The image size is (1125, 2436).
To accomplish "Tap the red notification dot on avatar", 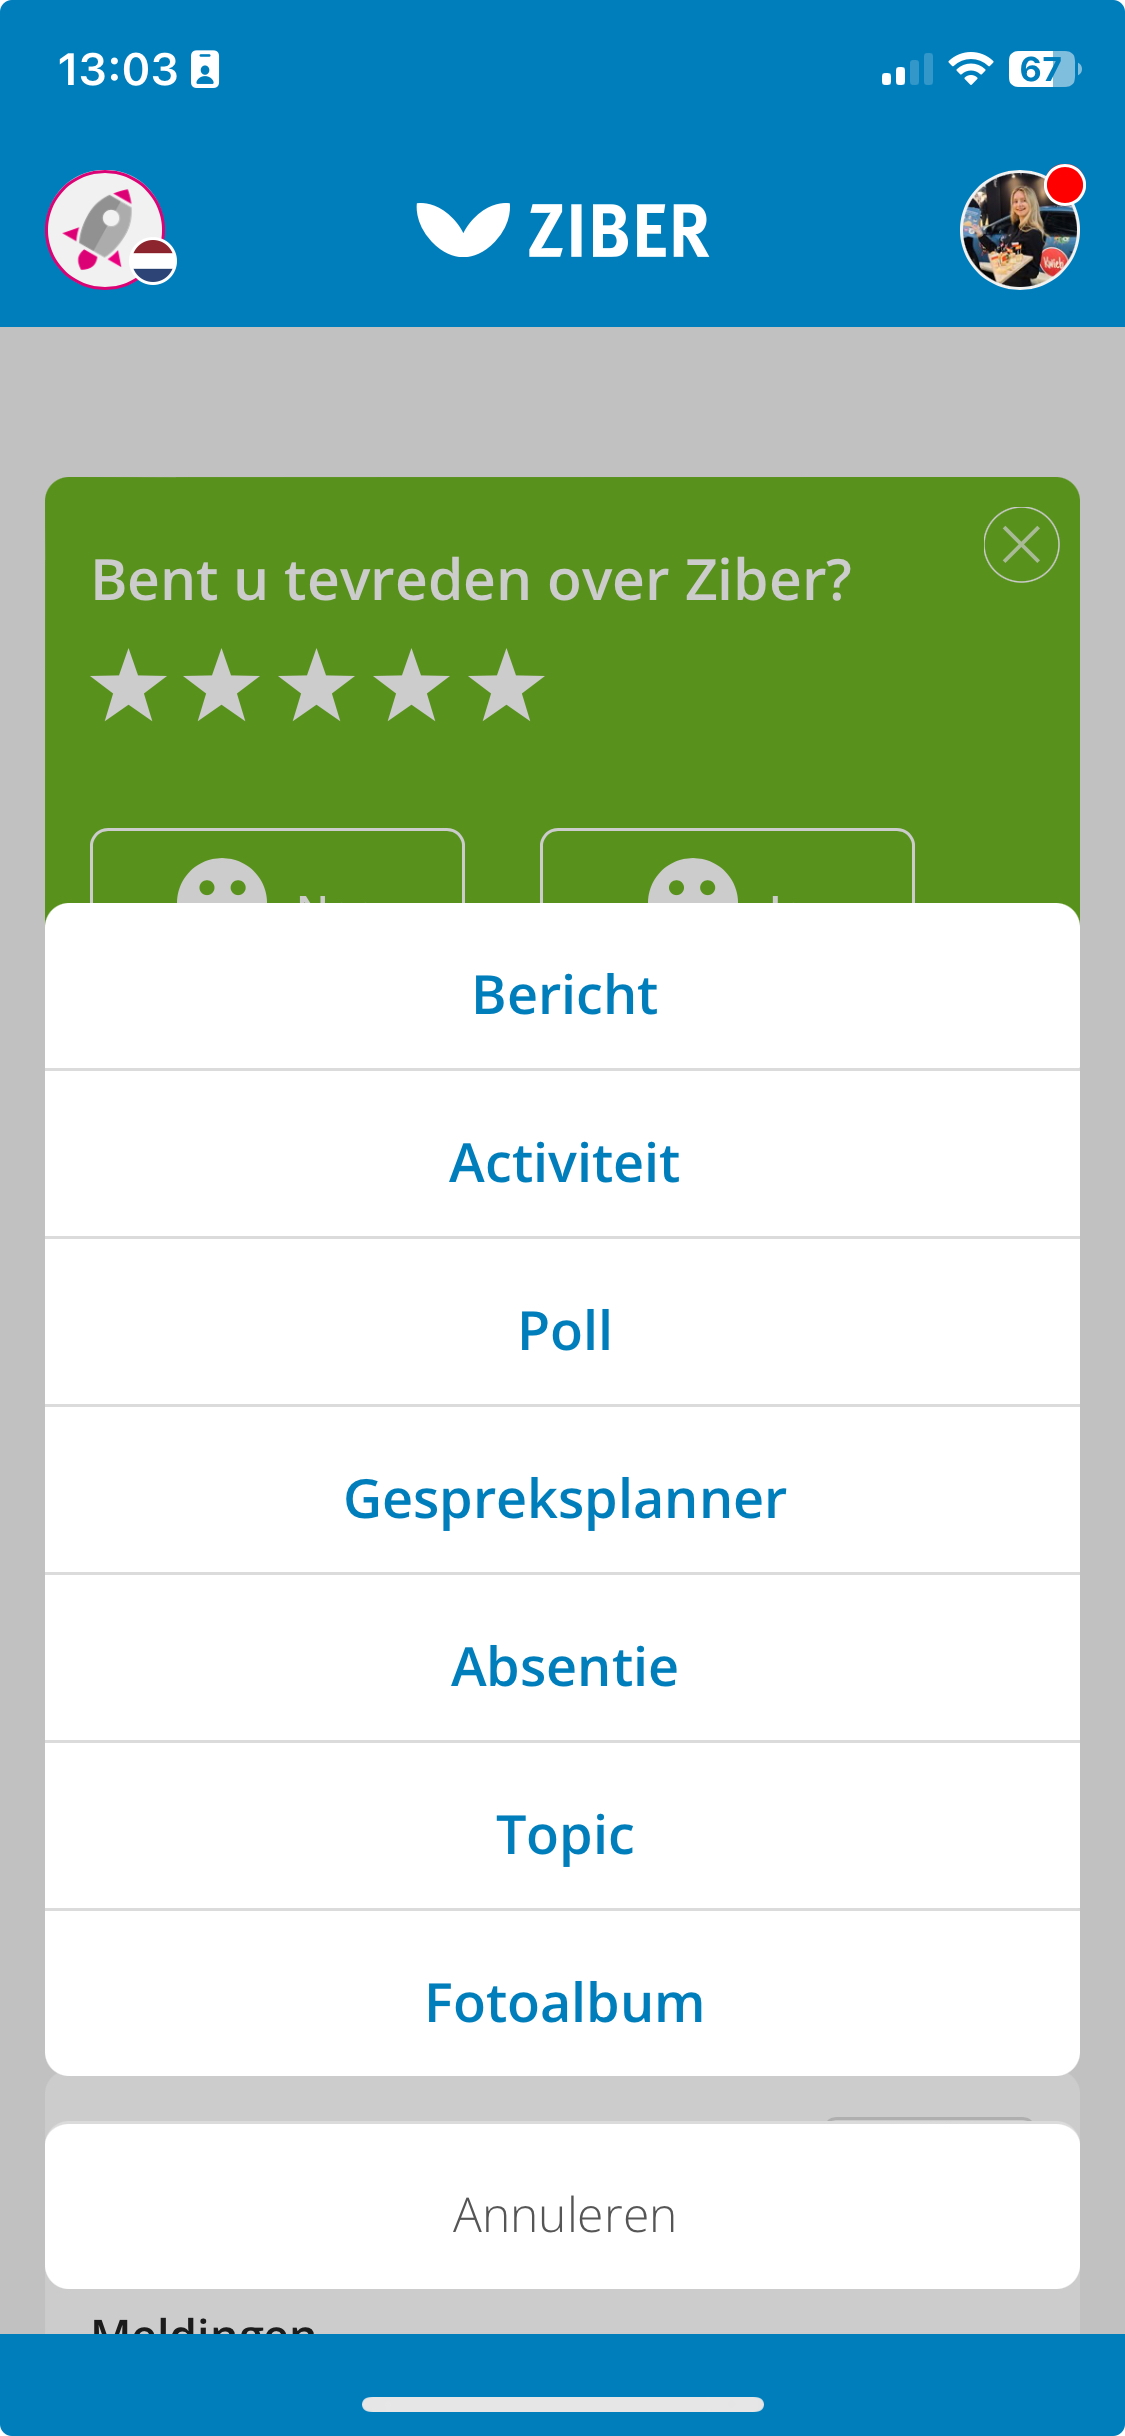I will point(1065,185).
